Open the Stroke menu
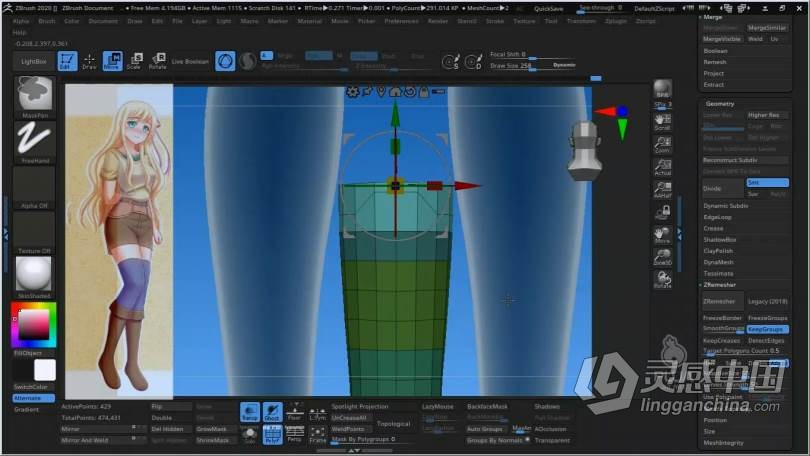The width and height of the screenshot is (810, 456). [495, 21]
